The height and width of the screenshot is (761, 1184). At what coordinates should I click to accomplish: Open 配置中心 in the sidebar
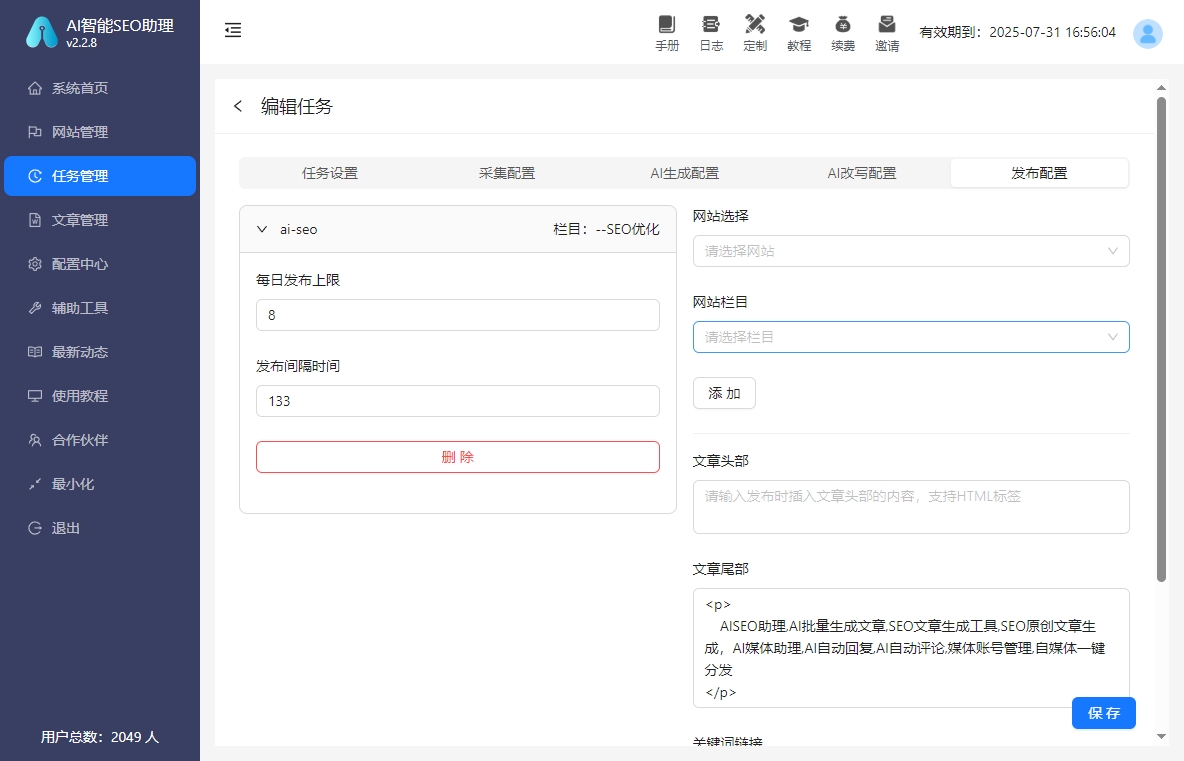click(100, 263)
